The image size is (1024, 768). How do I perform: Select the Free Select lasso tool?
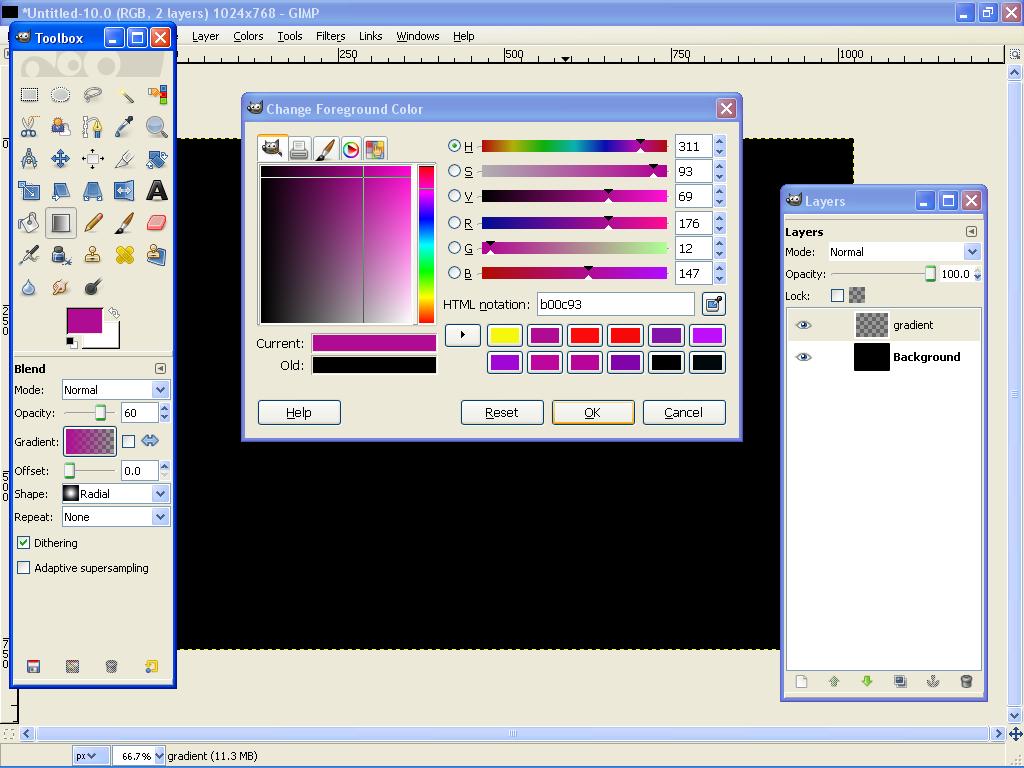tap(93, 95)
